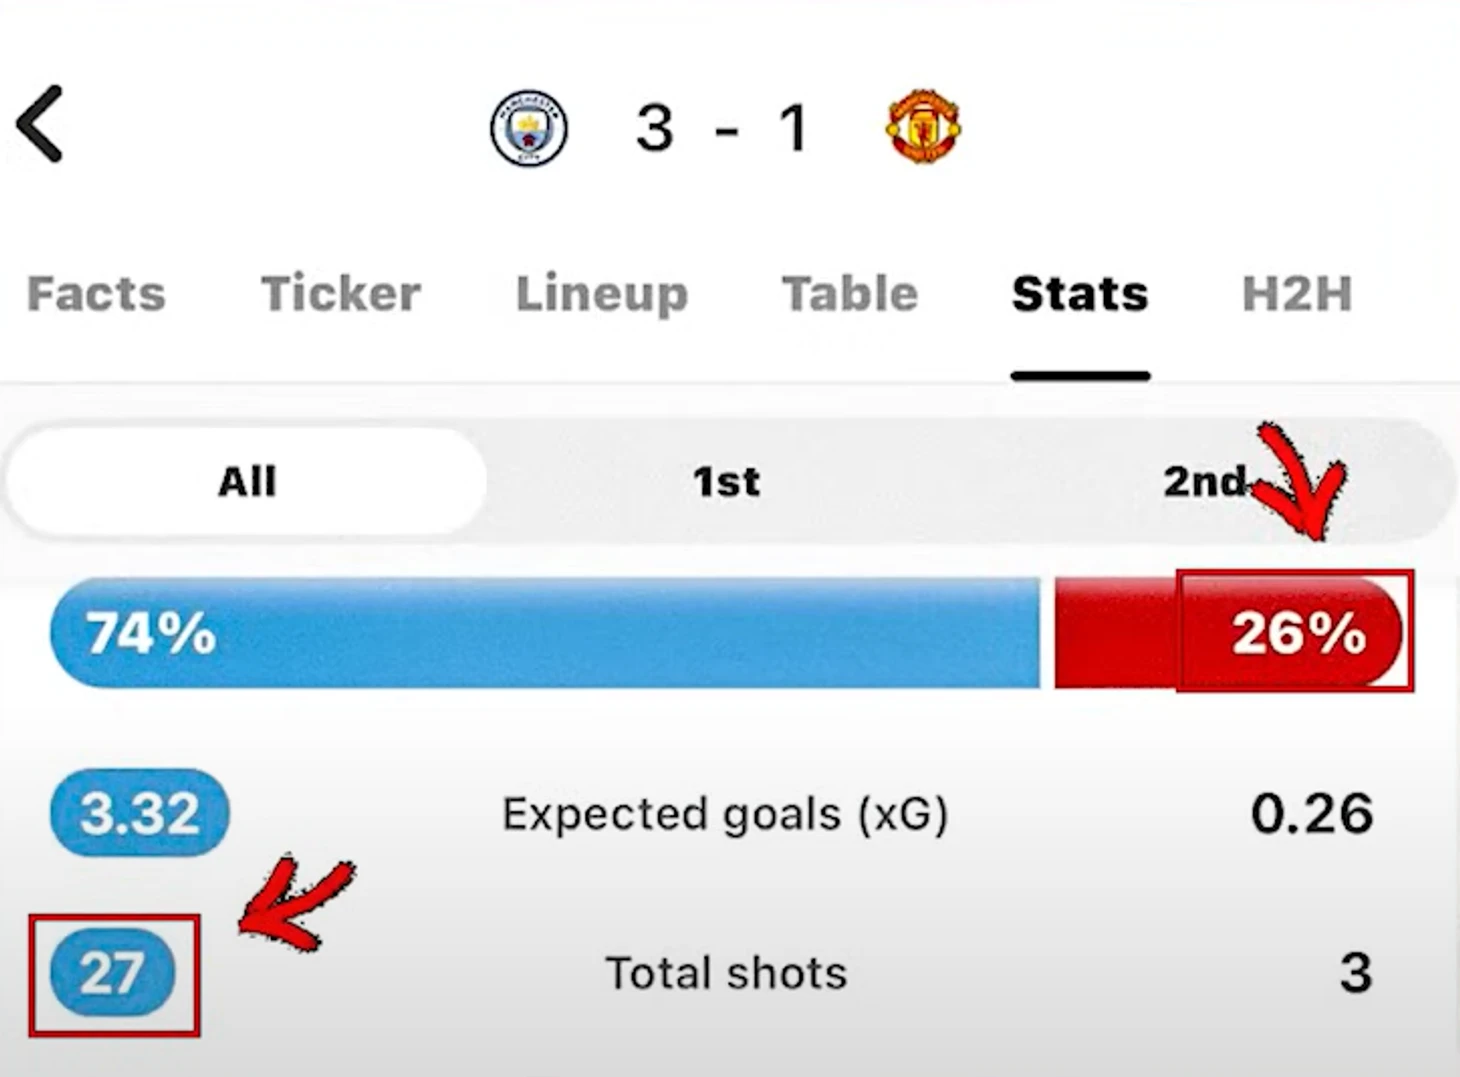Open the Manchester United crest
Image resolution: width=1460 pixels, height=1077 pixels.
pyautogui.click(x=923, y=127)
